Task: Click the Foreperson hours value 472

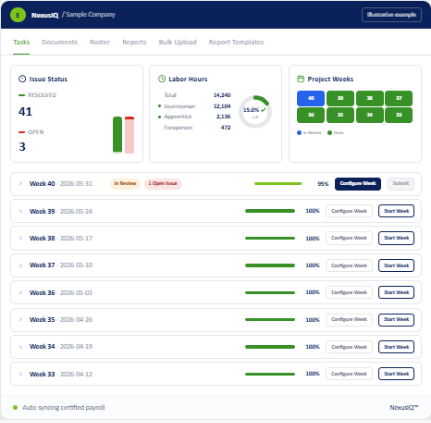Action: point(226,127)
